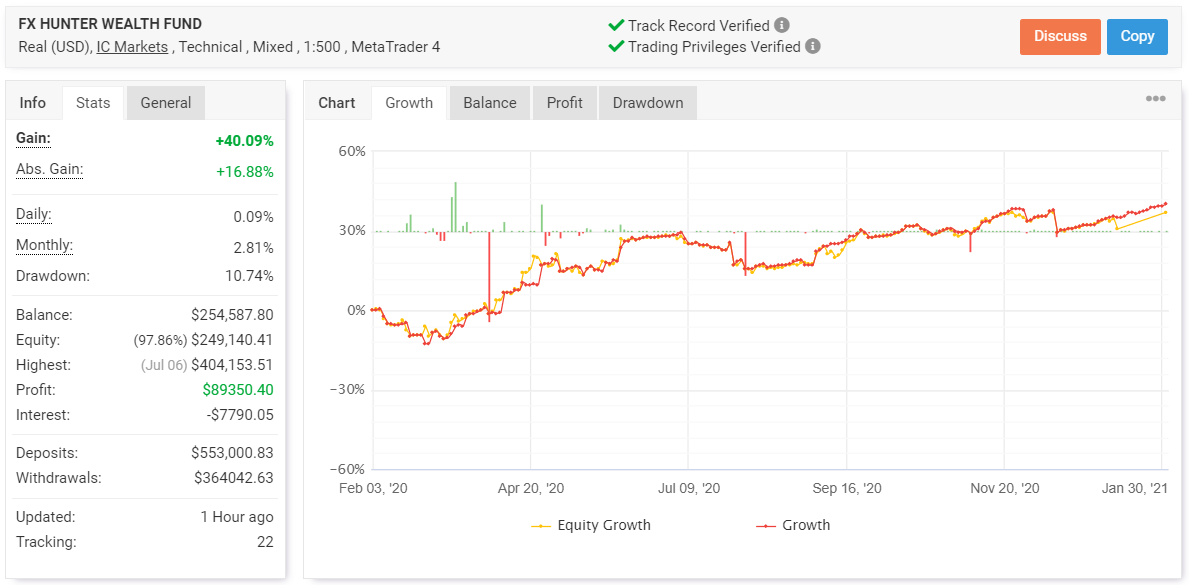Screen dimensions: 1189x585
Task: Follow the IC Markets broker link
Action: point(133,47)
